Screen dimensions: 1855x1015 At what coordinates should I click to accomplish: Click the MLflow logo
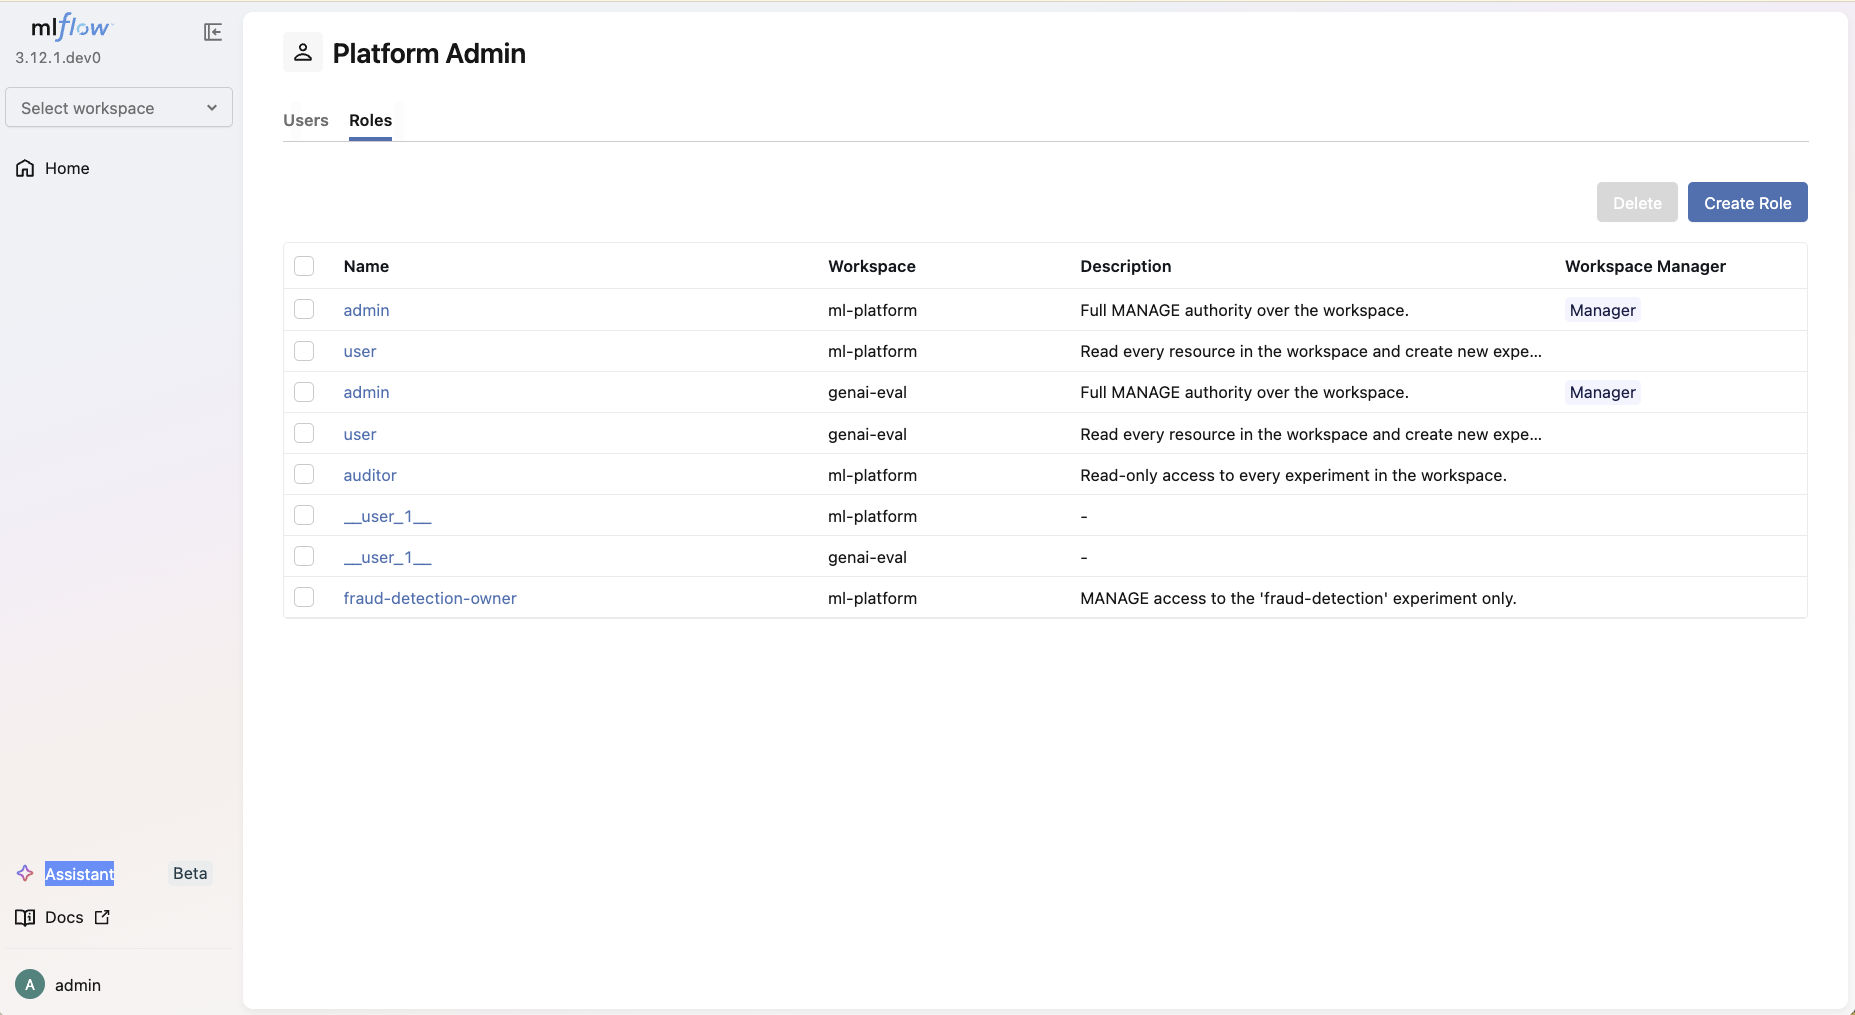click(72, 27)
